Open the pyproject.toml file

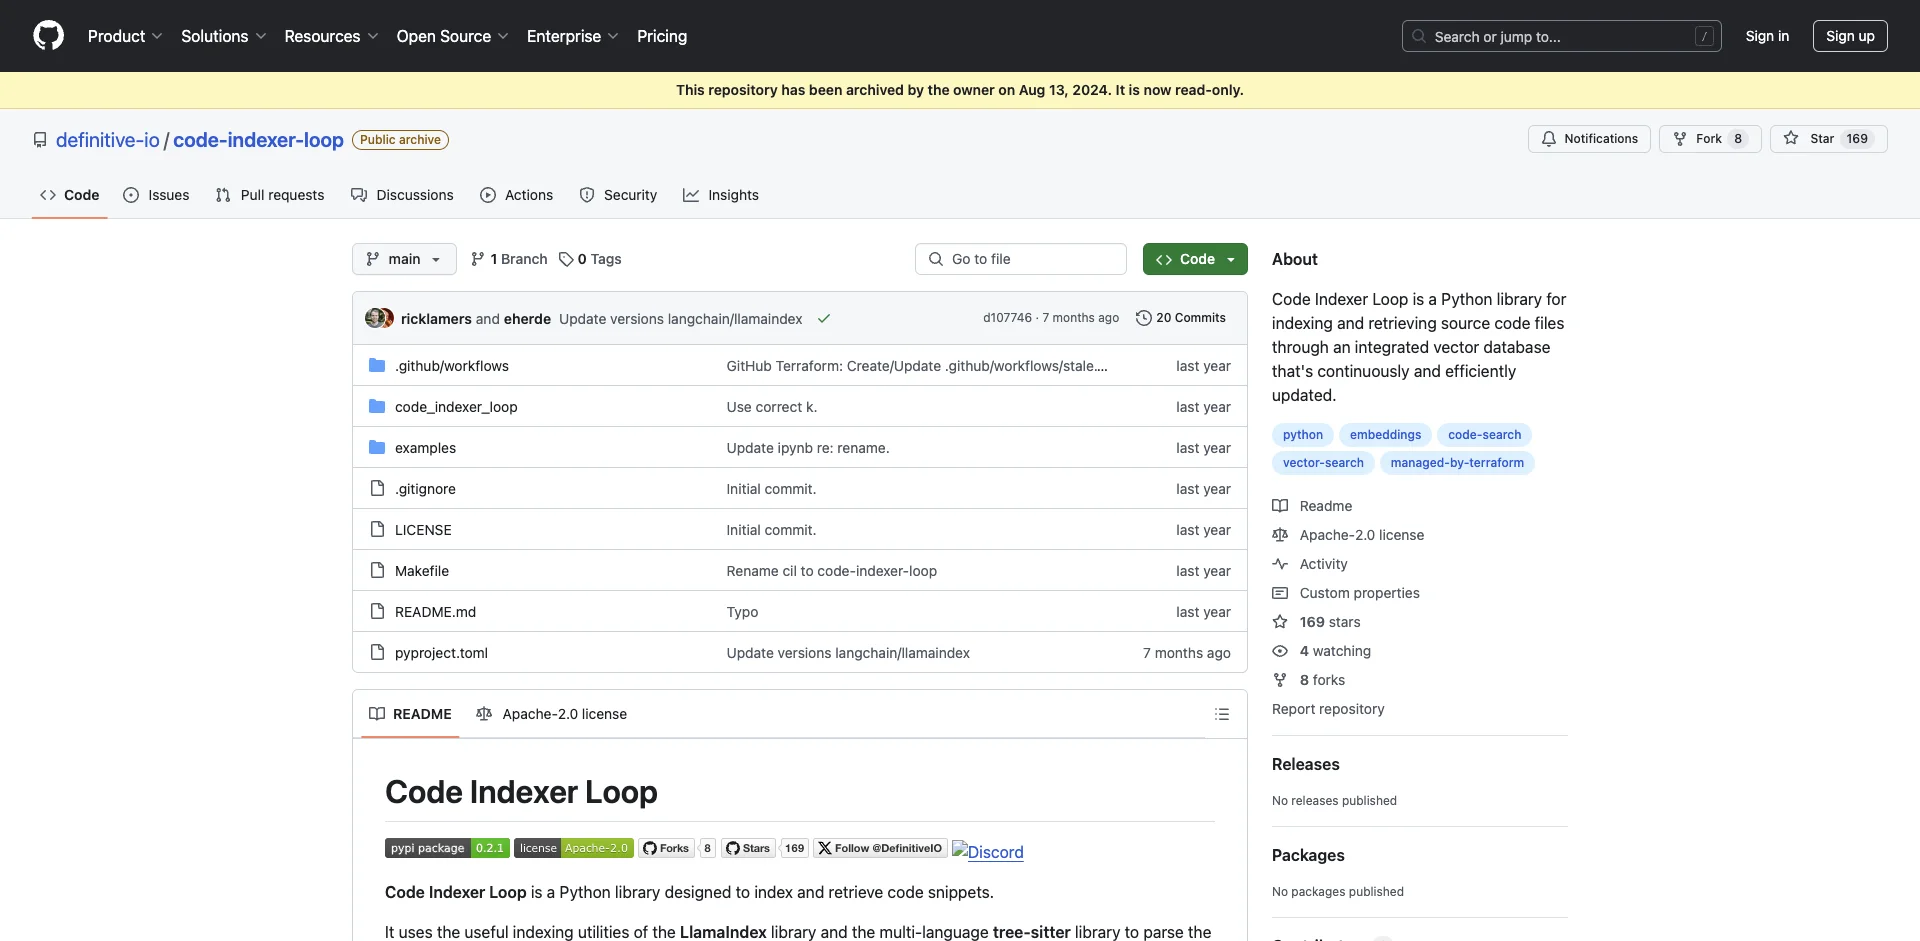point(441,653)
